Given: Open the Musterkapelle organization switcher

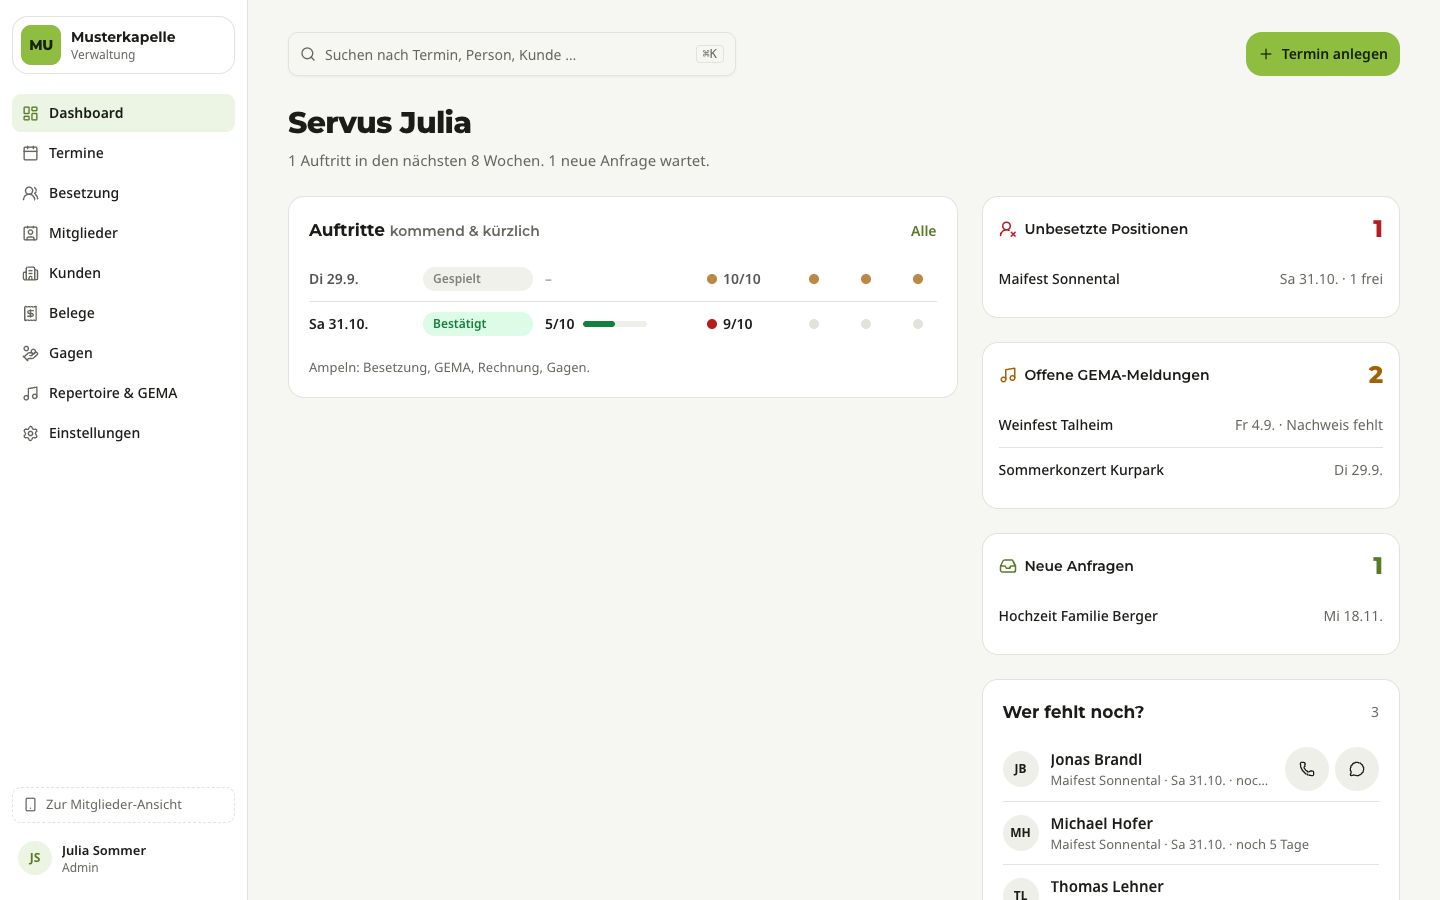Looking at the screenshot, I should tap(123, 45).
